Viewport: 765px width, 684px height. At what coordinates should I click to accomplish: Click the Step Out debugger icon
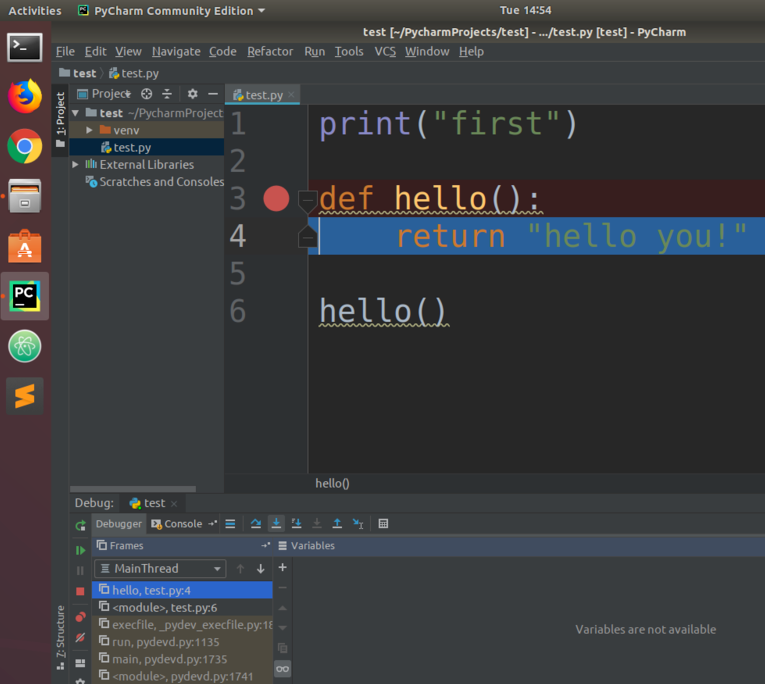[x=337, y=524]
